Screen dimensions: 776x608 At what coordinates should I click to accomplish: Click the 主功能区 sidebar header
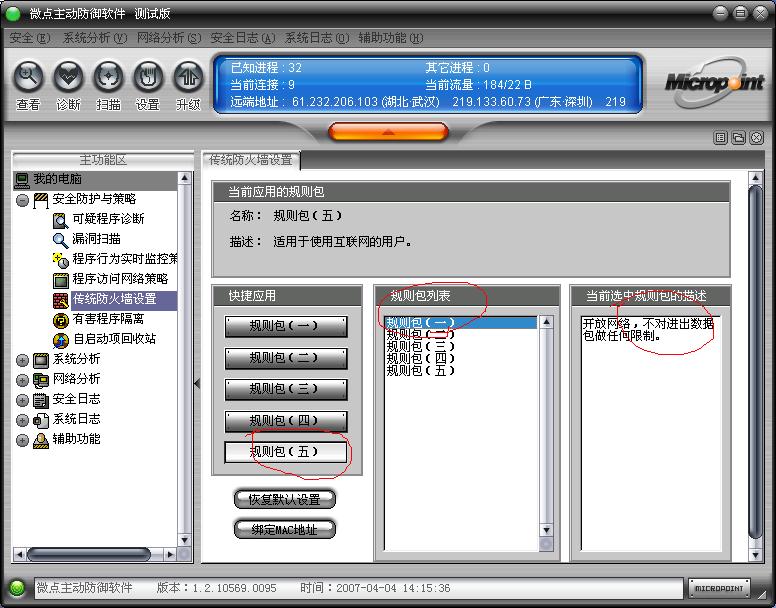pos(103,160)
